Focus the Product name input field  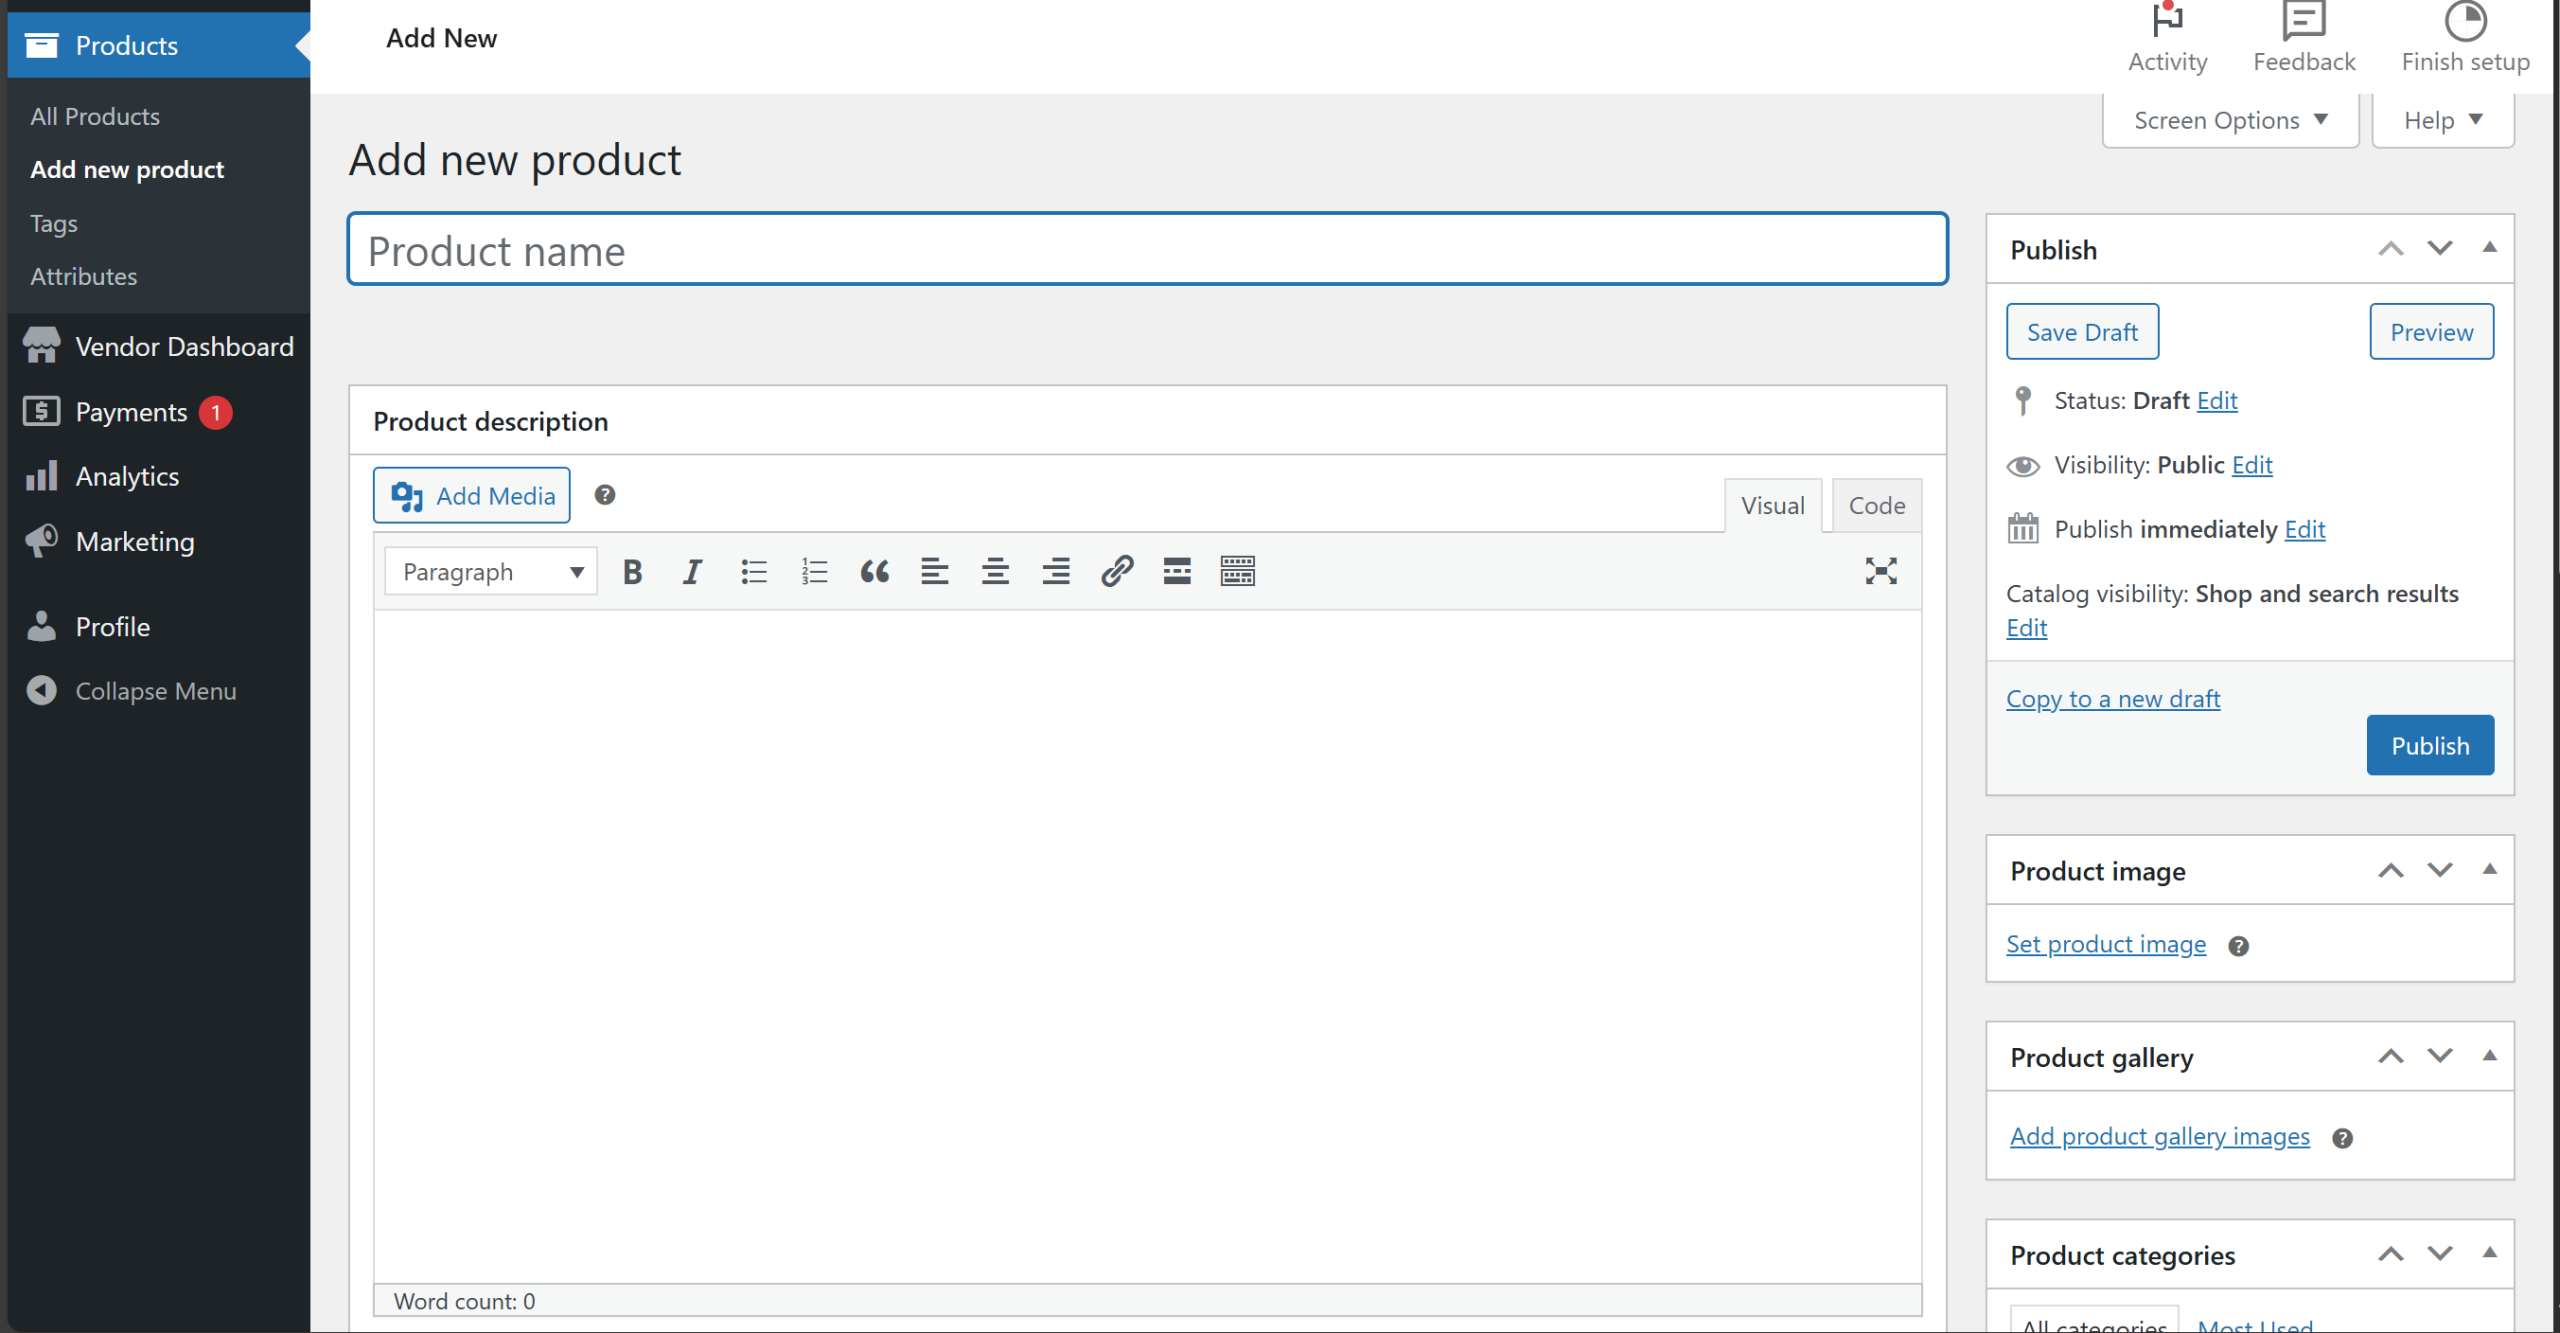coord(1148,249)
